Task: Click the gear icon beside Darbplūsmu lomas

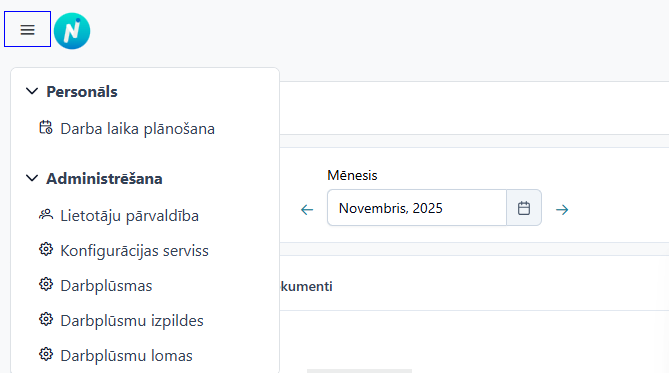Action: pyautogui.click(x=46, y=354)
